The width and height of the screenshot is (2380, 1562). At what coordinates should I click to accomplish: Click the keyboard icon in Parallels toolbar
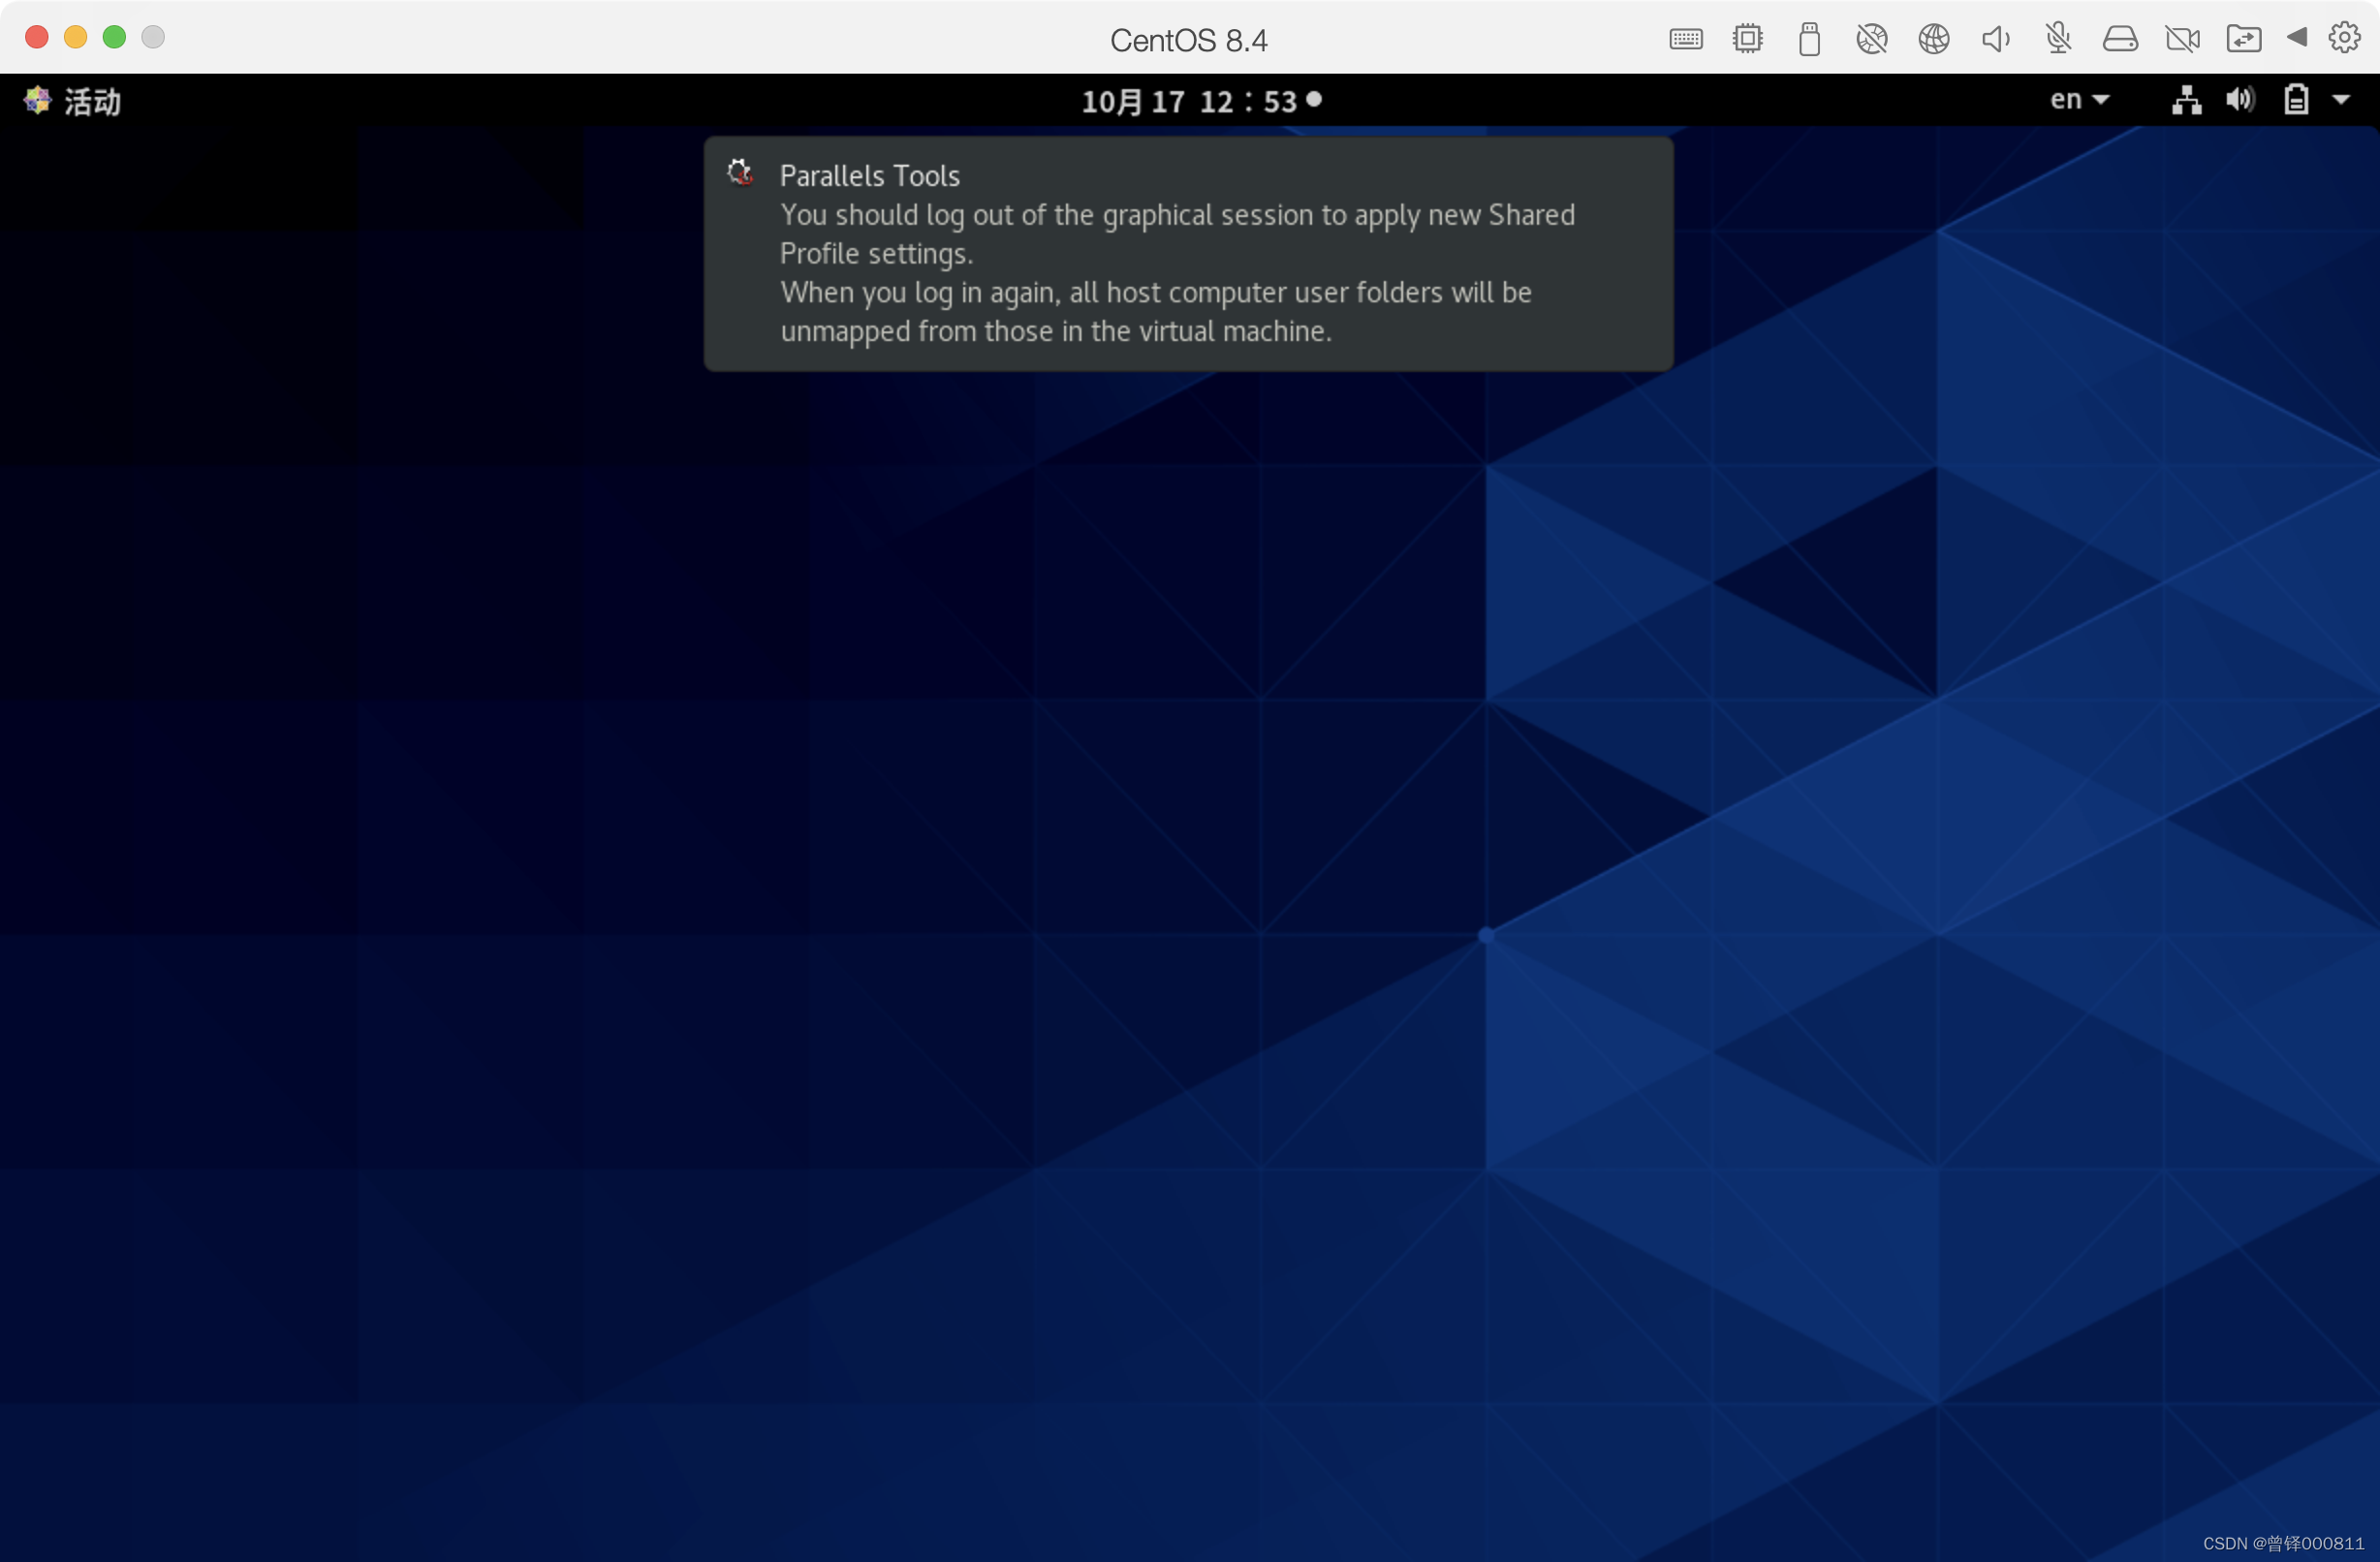(x=1685, y=39)
